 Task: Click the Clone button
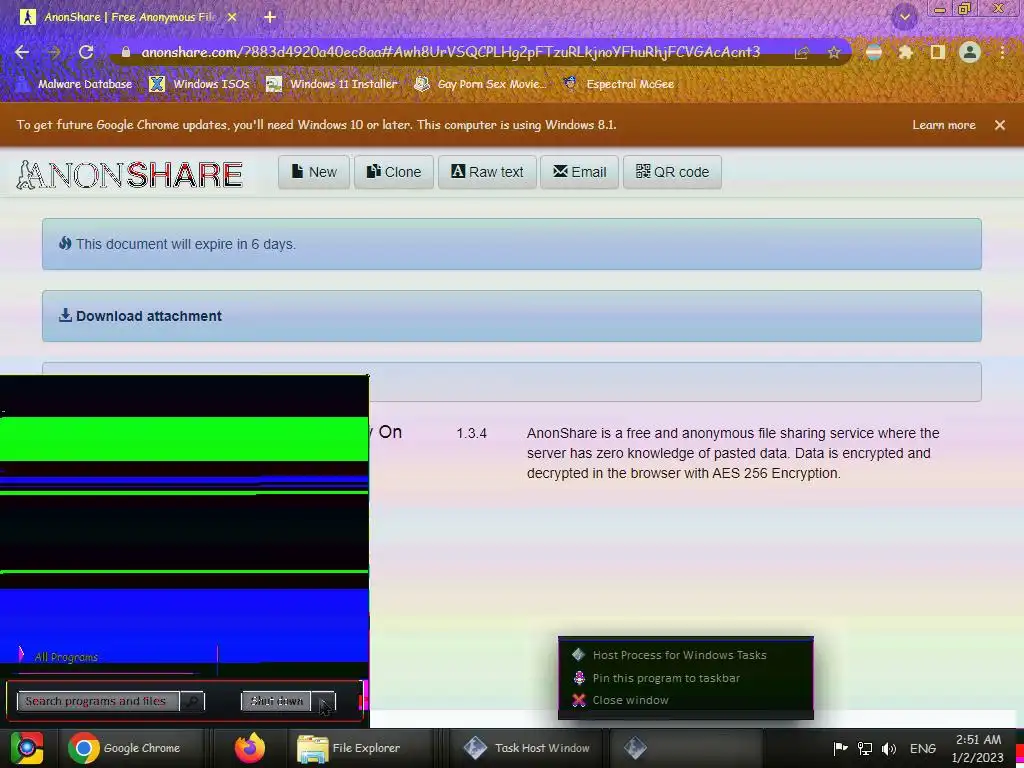[394, 172]
